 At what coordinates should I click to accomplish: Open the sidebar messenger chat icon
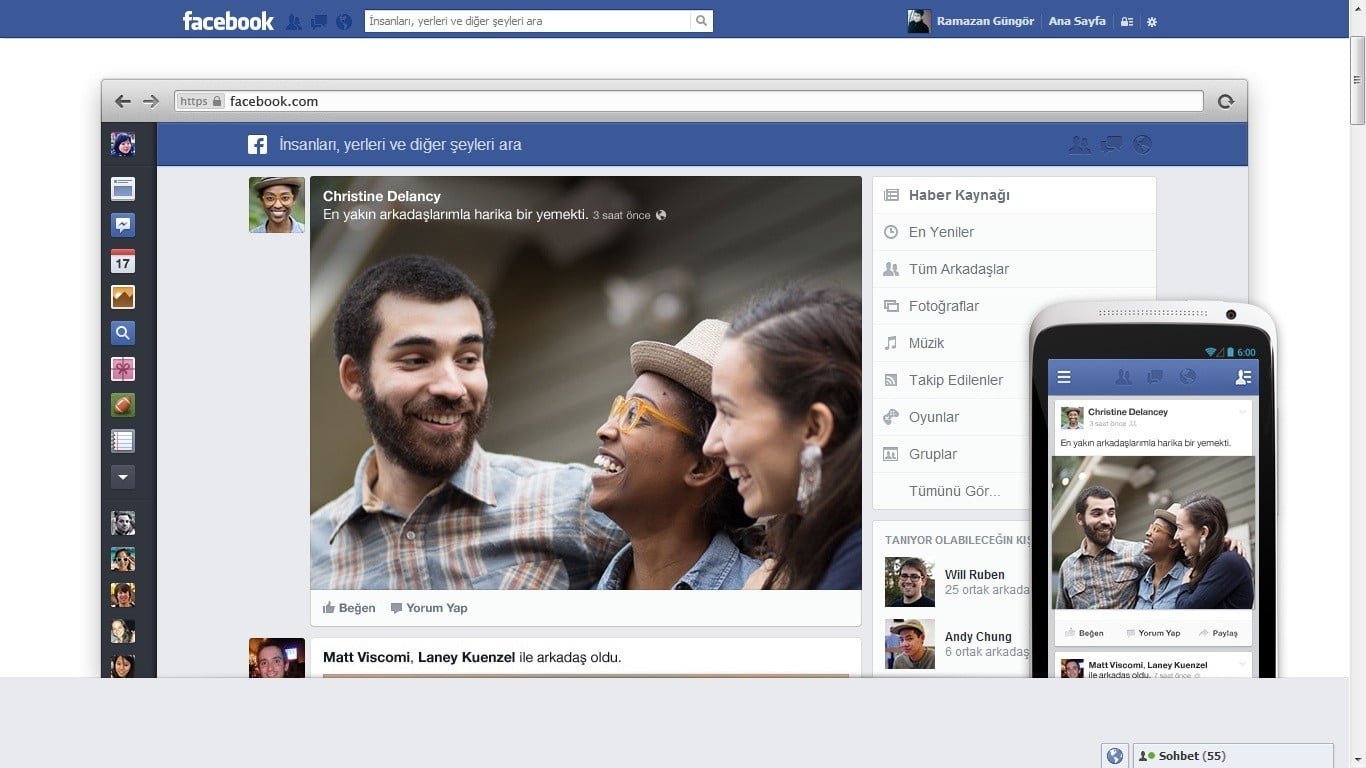click(123, 225)
